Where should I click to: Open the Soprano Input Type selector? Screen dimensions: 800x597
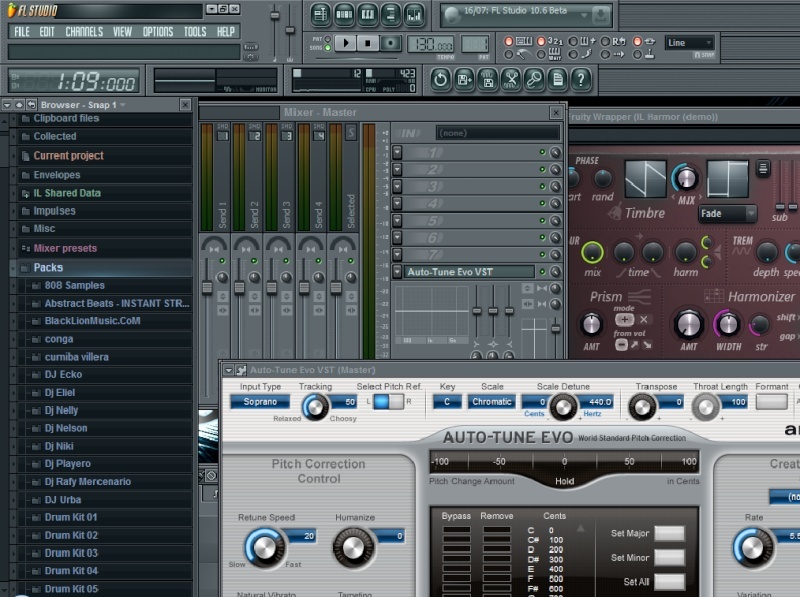(x=260, y=402)
